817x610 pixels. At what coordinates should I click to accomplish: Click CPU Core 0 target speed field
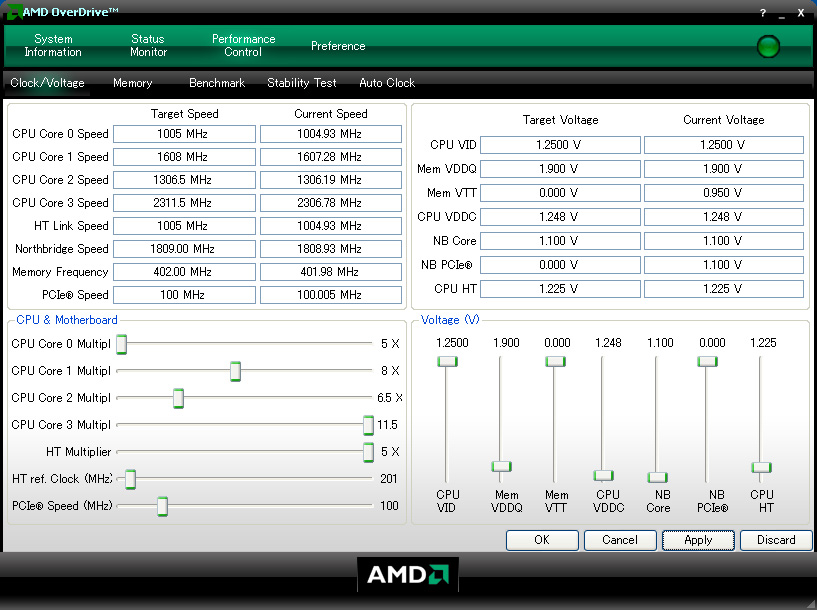pos(184,134)
